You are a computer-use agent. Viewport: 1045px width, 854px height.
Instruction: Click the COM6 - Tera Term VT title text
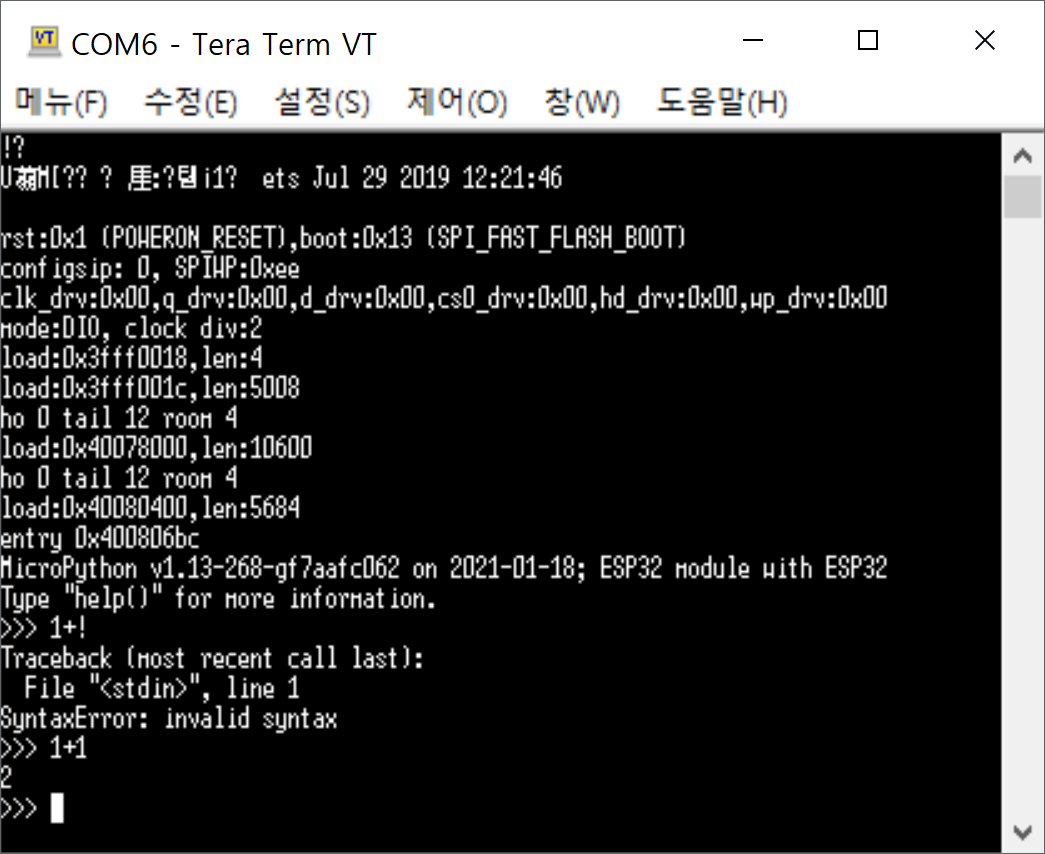[224, 45]
